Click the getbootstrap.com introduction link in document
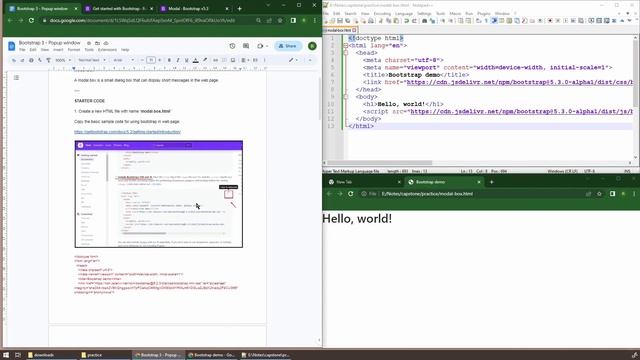The width and height of the screenshot is (640, 360). click(127, 132)
